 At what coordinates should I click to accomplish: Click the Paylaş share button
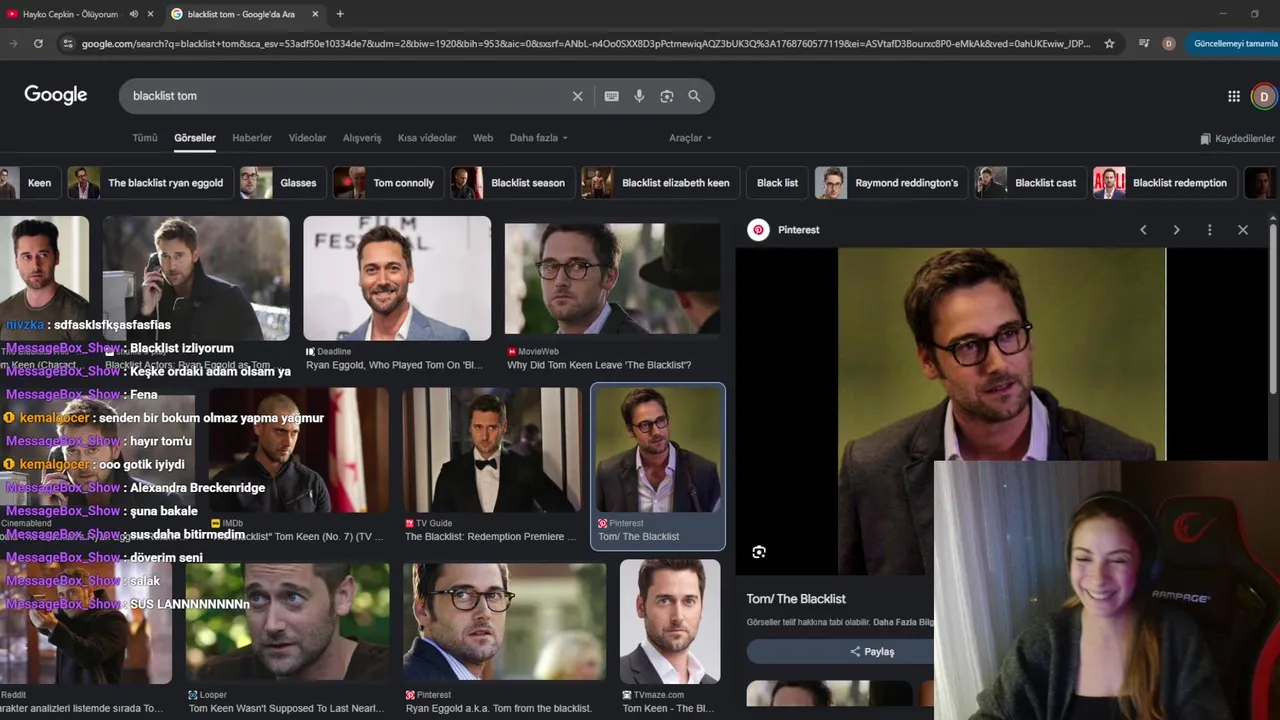(x=872, y=652)
